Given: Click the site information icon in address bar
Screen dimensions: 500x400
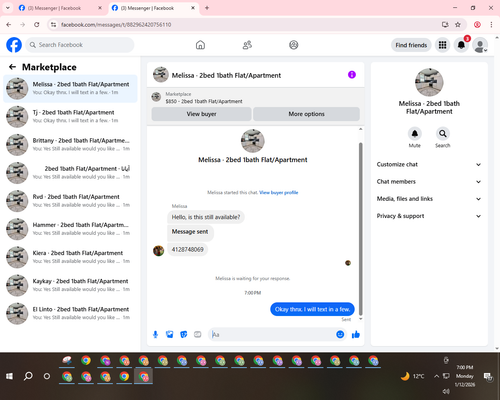Looking at the screenshot, I should coord(53,25).
